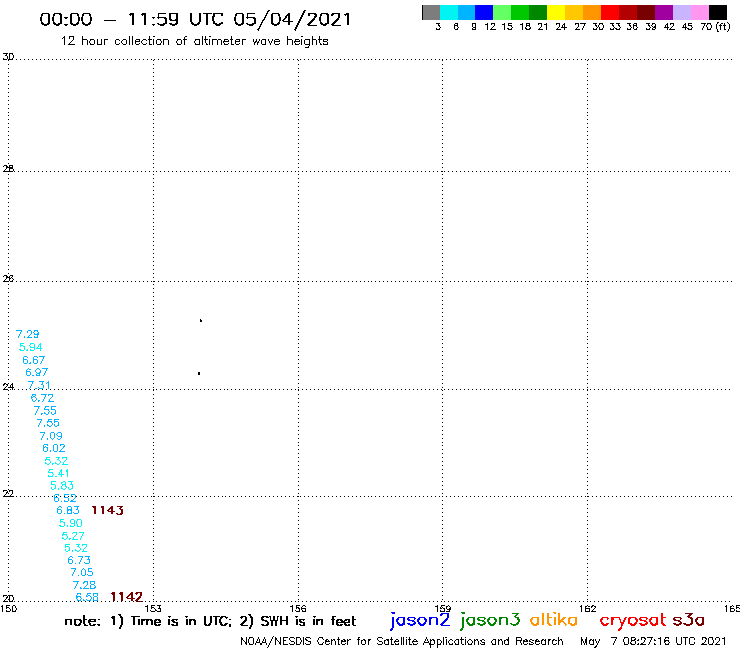Screen dimensions: 740x650
Task: Click the longitude axis label 162
Action: [588, 608]
